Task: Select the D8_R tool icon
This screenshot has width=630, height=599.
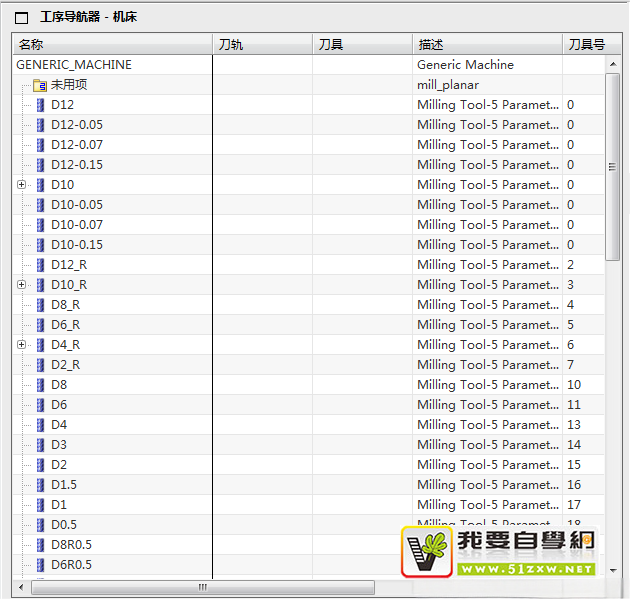Action: pos(41,305)
